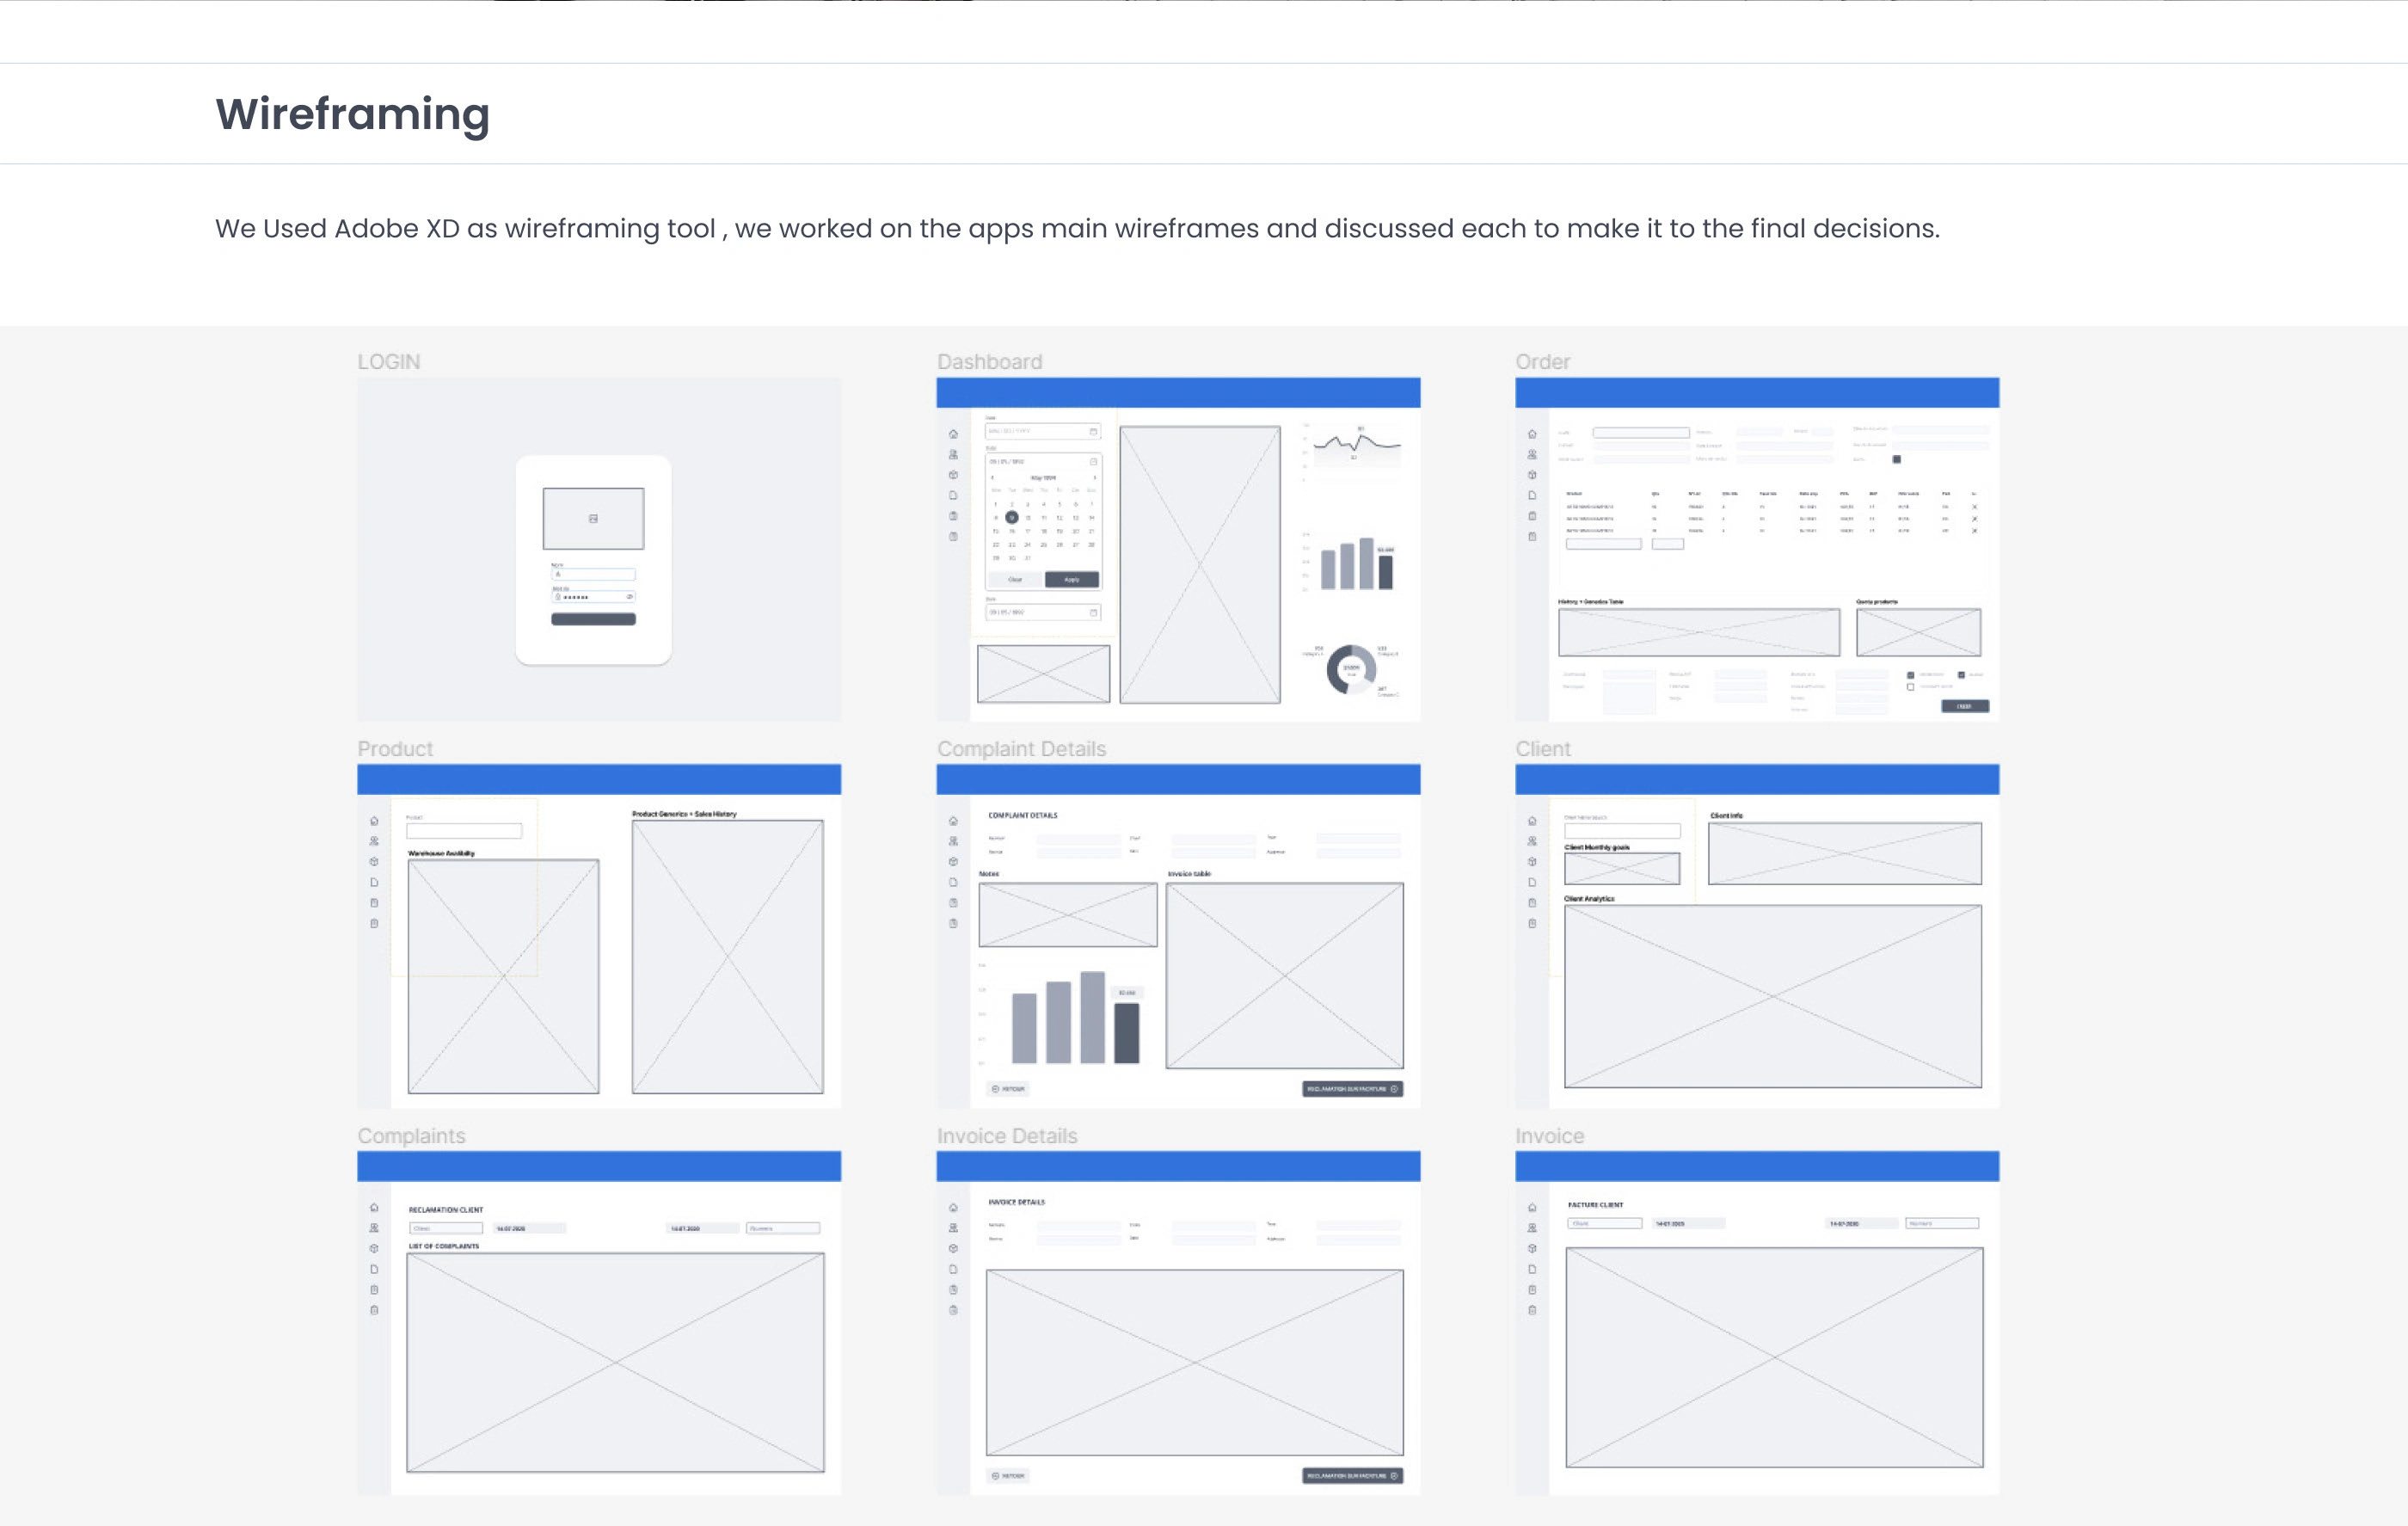Image resolution: width=2408 pixels, height=1526 pixels.
Task: Click users icon in Order wireframe sidebar
Action: click(x=1532, y=454)
